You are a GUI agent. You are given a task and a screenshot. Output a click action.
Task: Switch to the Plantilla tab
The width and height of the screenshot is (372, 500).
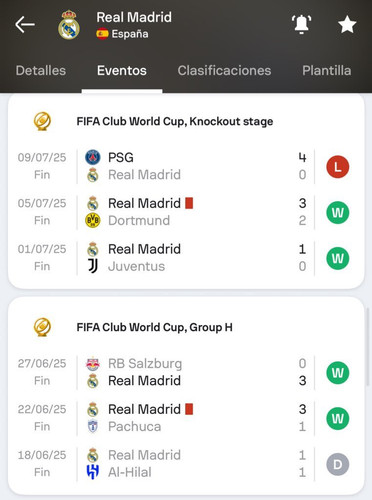point(327,70)
